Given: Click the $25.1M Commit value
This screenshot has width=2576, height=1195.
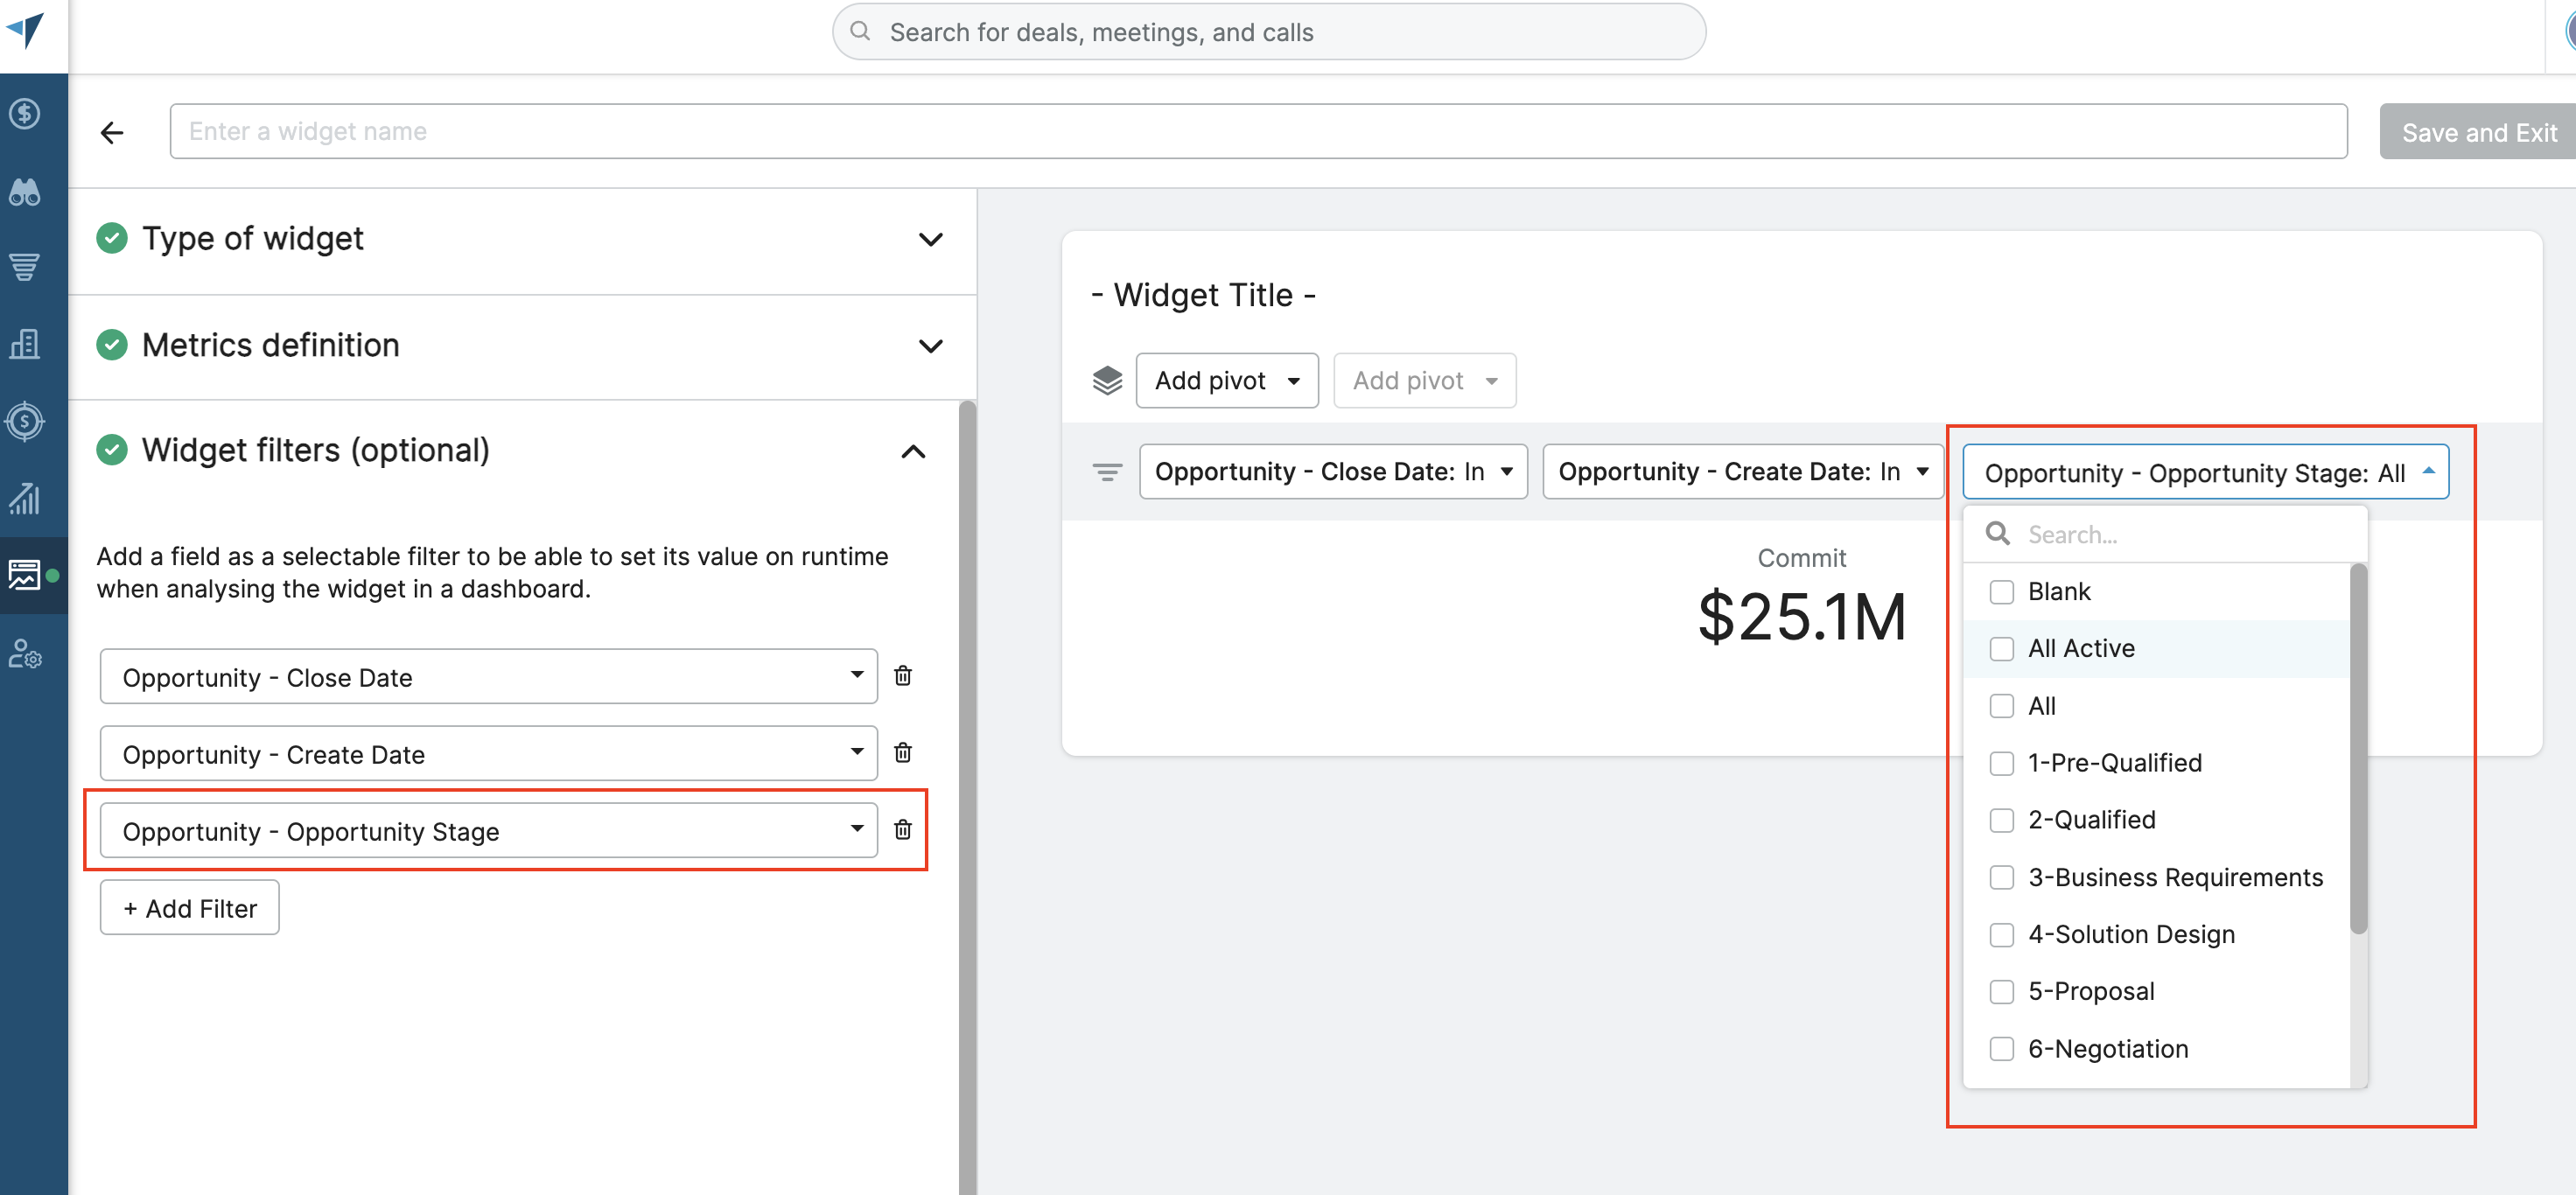Looking at the screenshot, I should 1802,616.
